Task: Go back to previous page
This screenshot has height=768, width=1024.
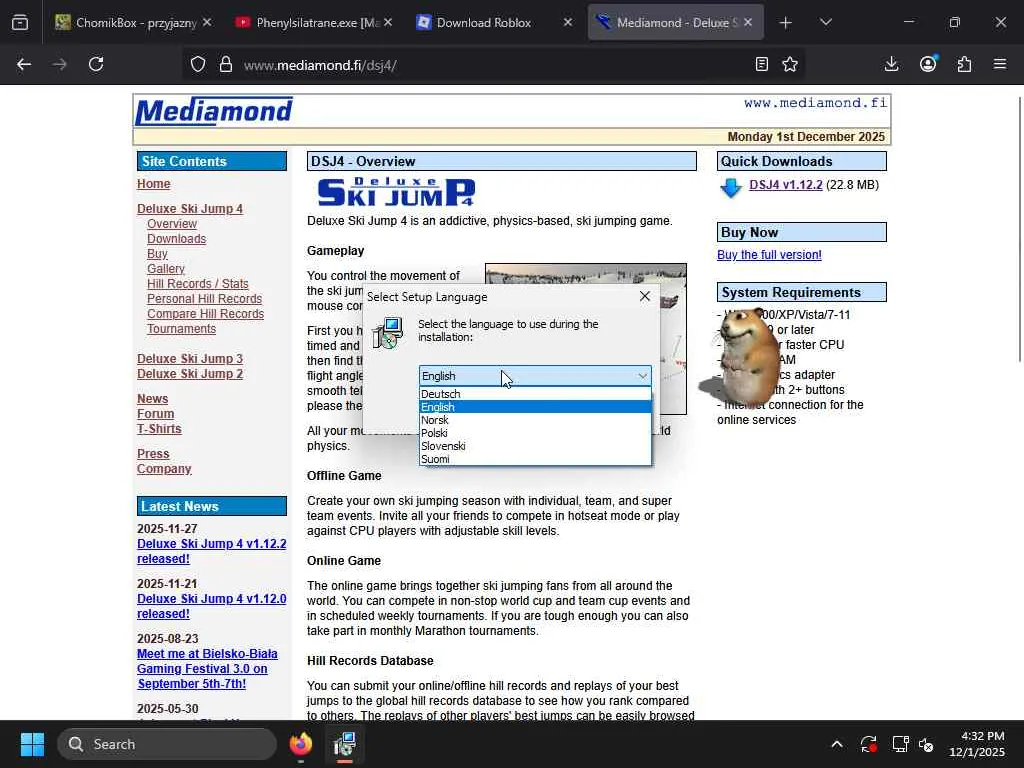Action: 24,64
